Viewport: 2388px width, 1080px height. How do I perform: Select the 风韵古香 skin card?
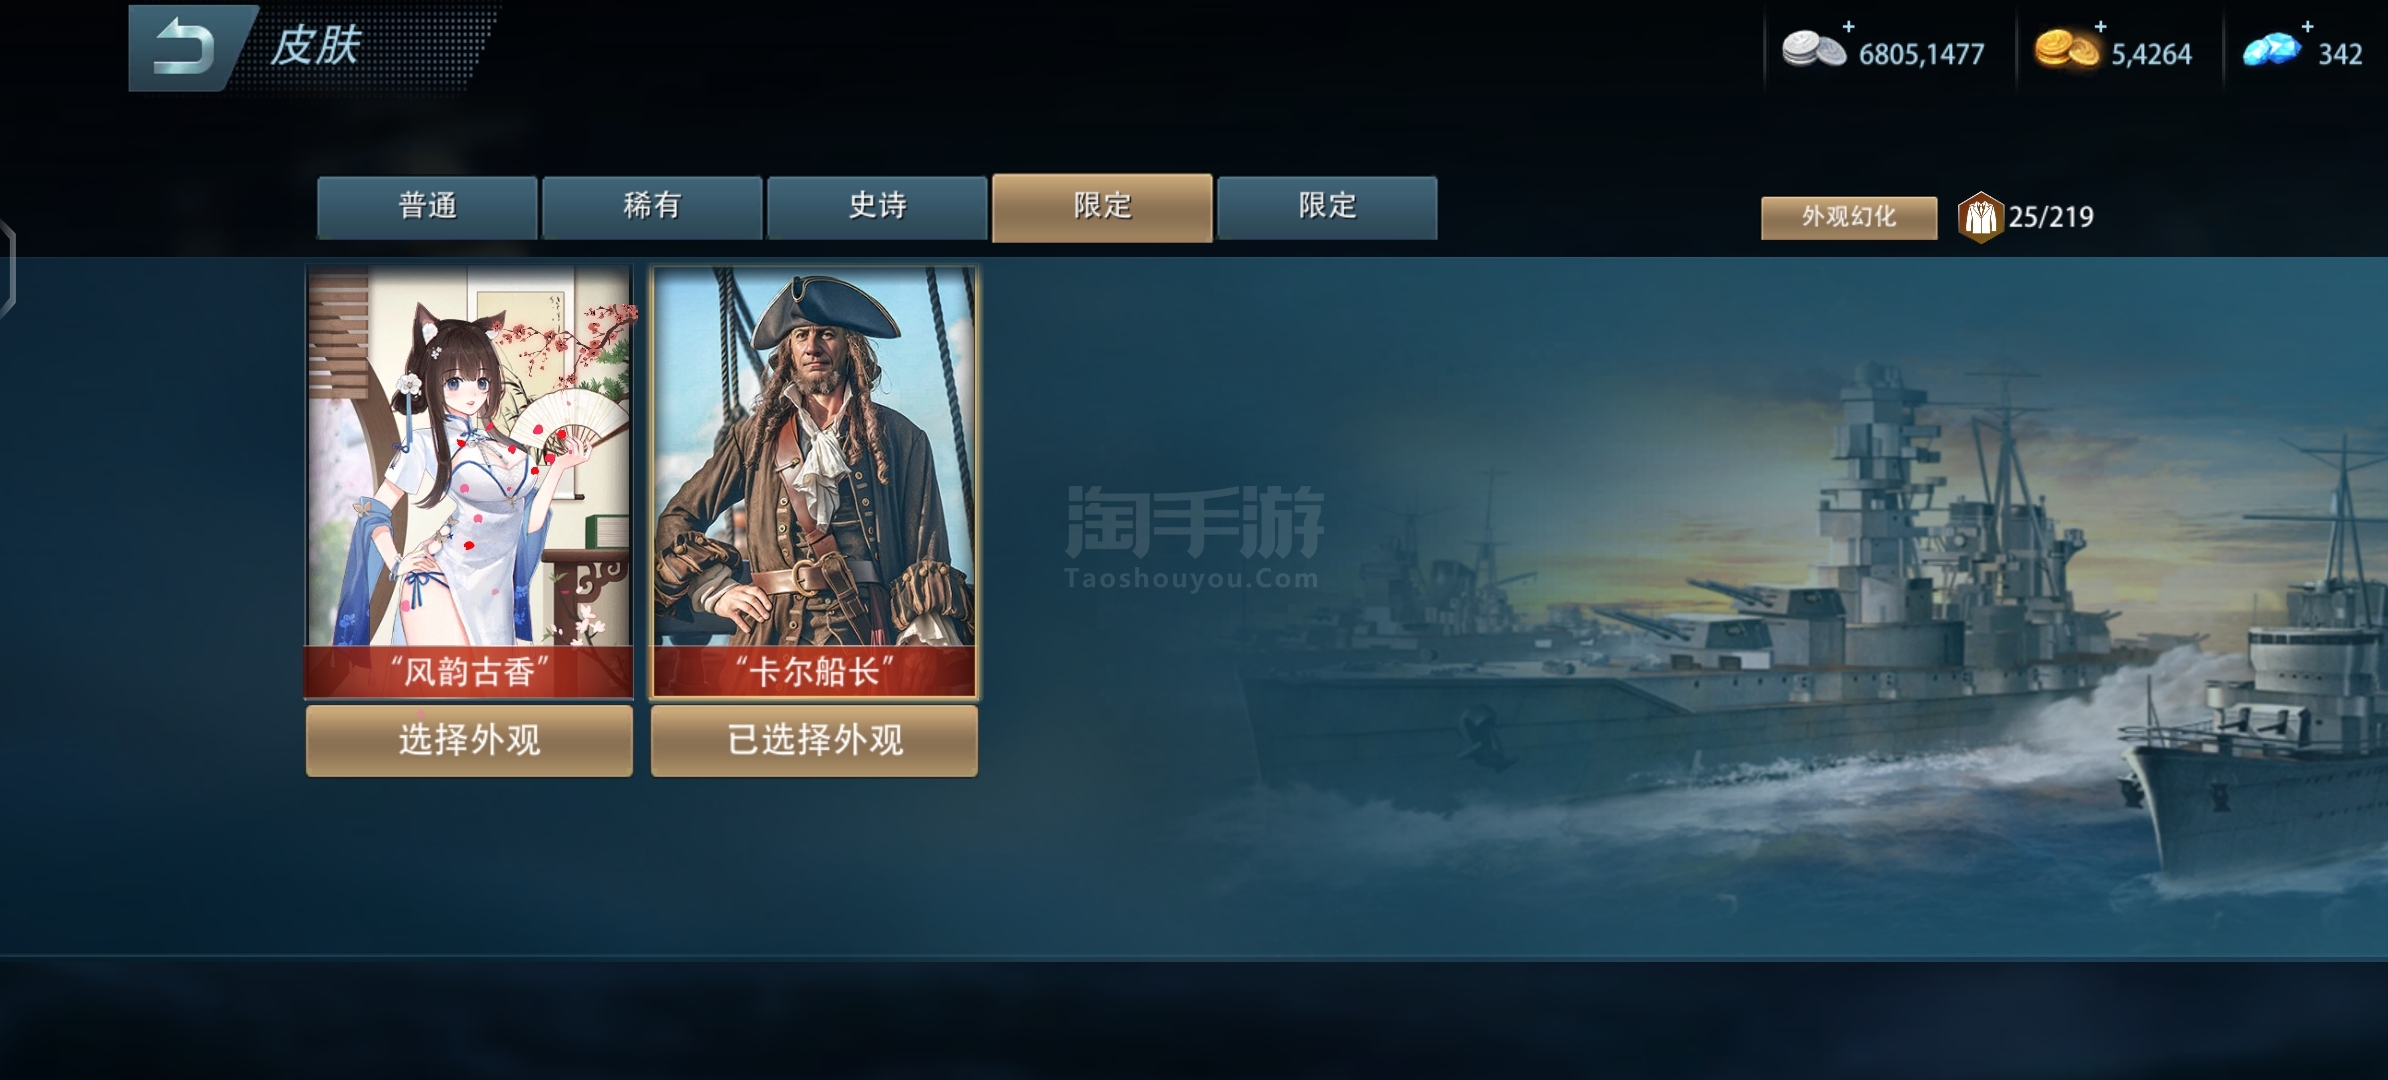coord(469,481)
